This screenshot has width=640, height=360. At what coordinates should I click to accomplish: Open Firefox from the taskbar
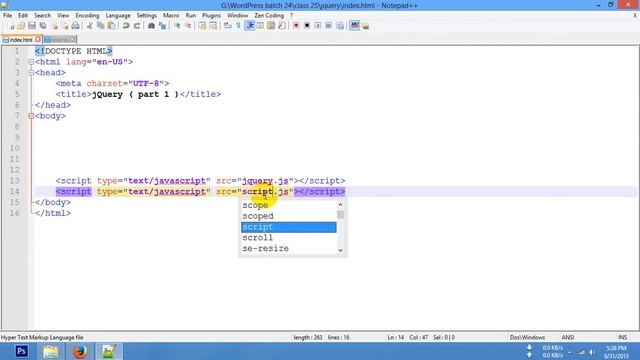(80, 351)
